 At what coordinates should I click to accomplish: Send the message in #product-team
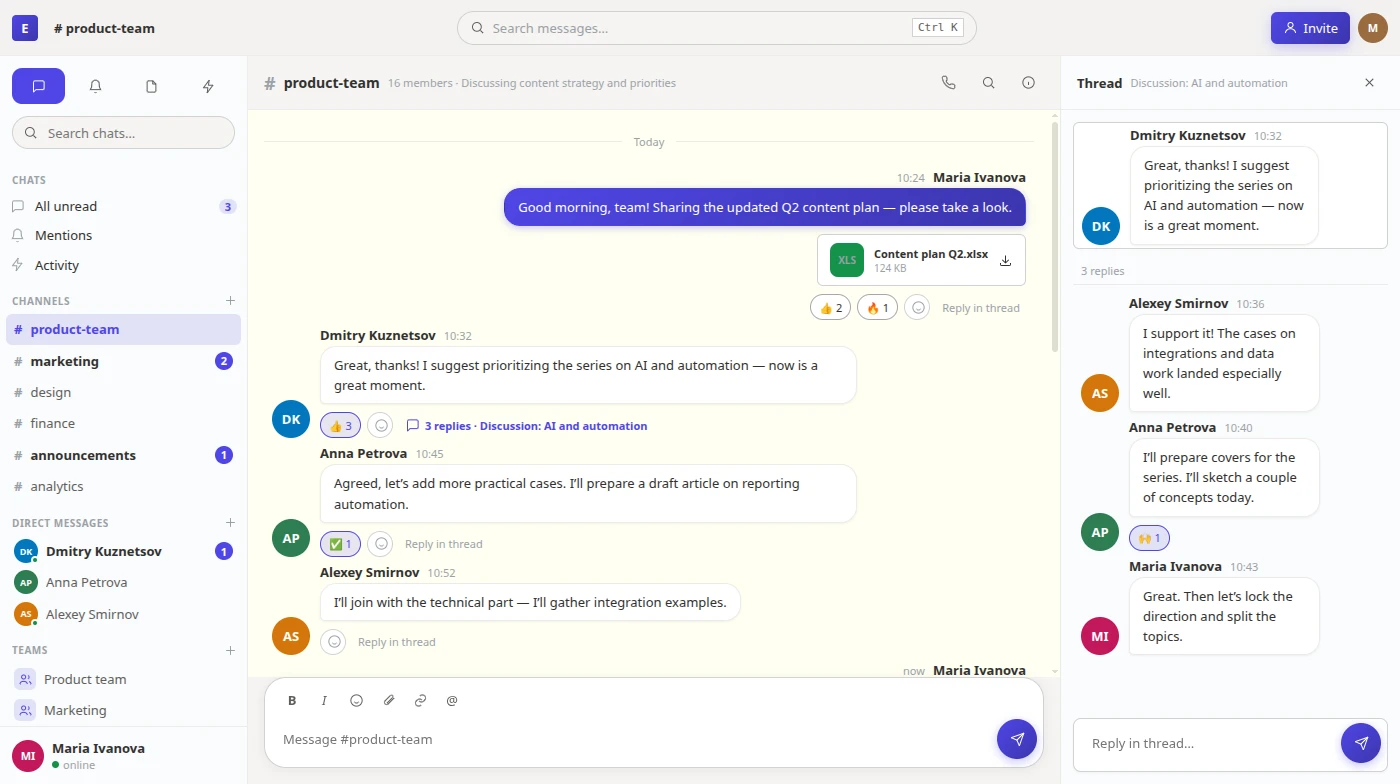click(x=1017, y=739)
